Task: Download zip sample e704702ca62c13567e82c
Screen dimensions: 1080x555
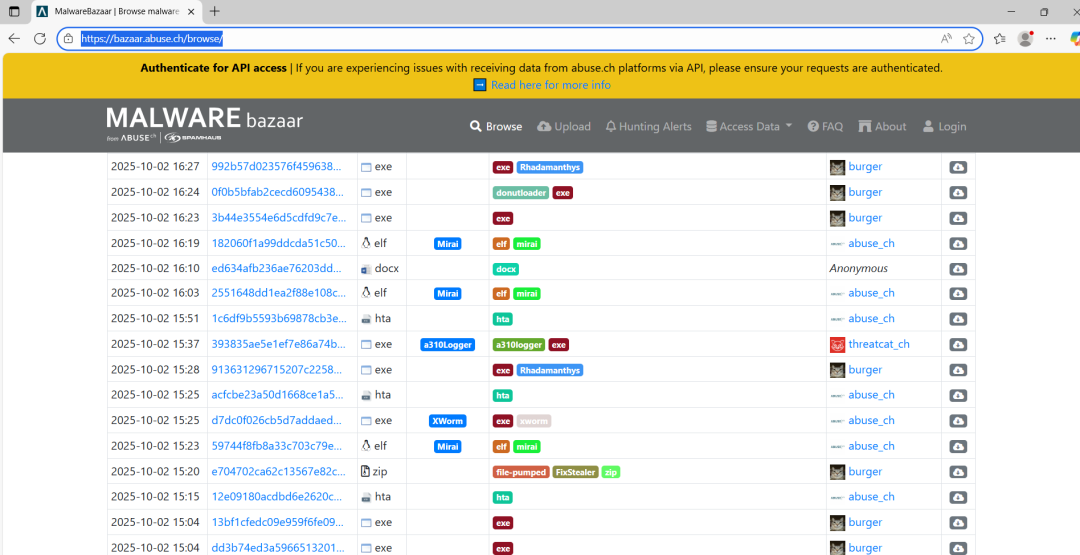Action: [958, 472]
